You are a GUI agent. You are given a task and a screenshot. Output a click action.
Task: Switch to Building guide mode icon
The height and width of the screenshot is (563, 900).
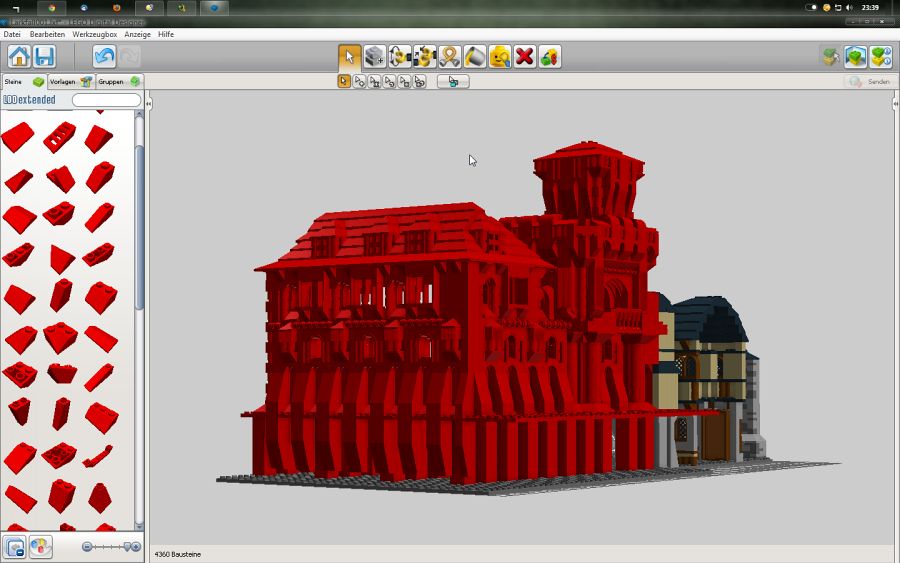(880, 56)
